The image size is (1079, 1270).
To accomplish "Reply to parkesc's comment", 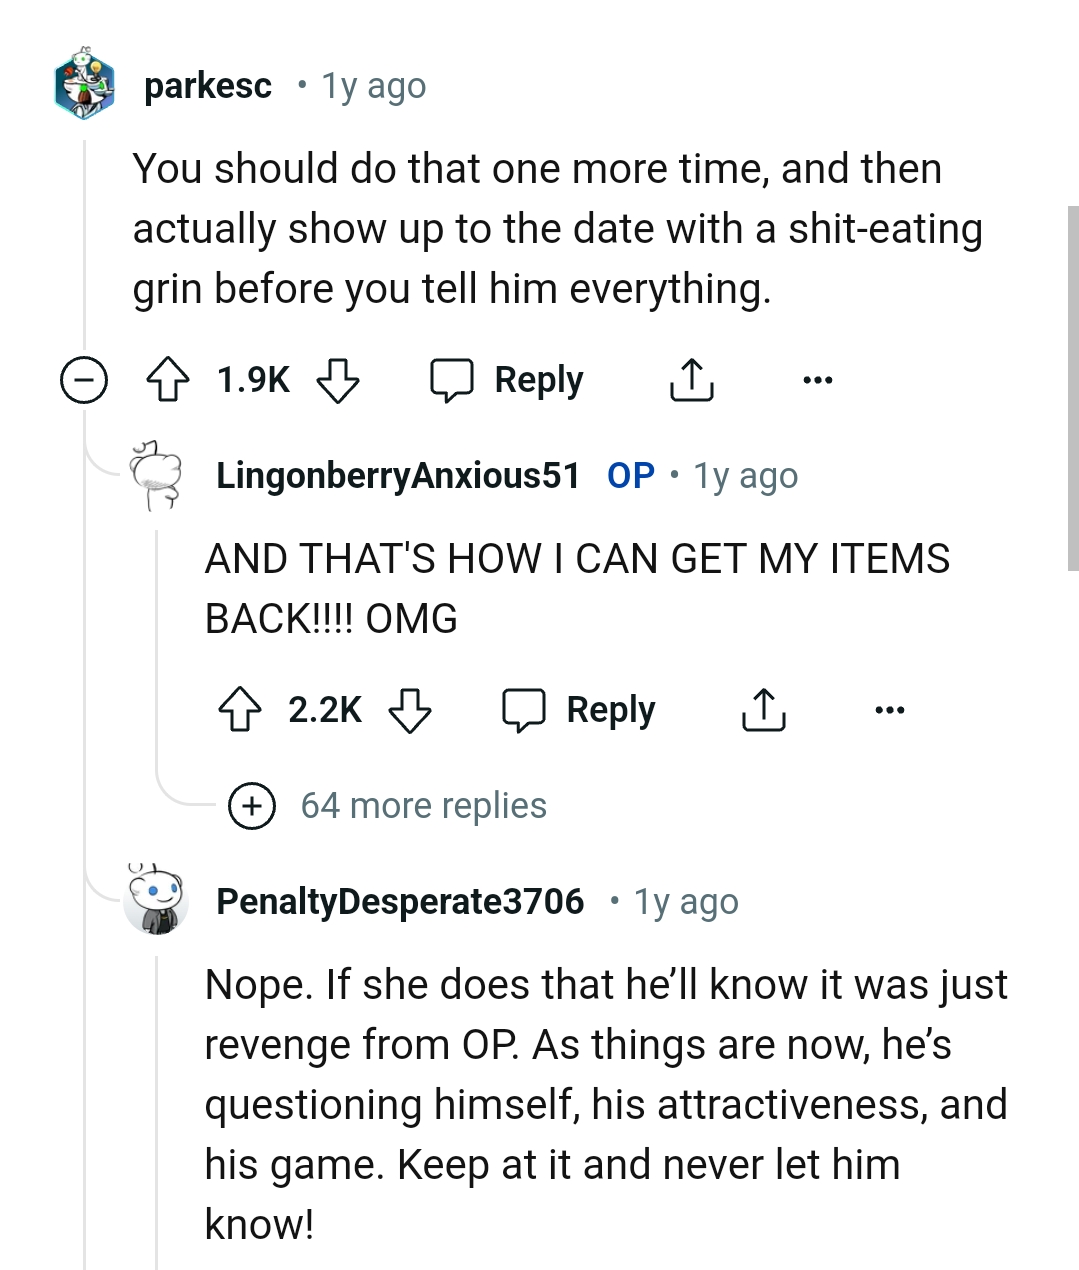I will 510,380.
